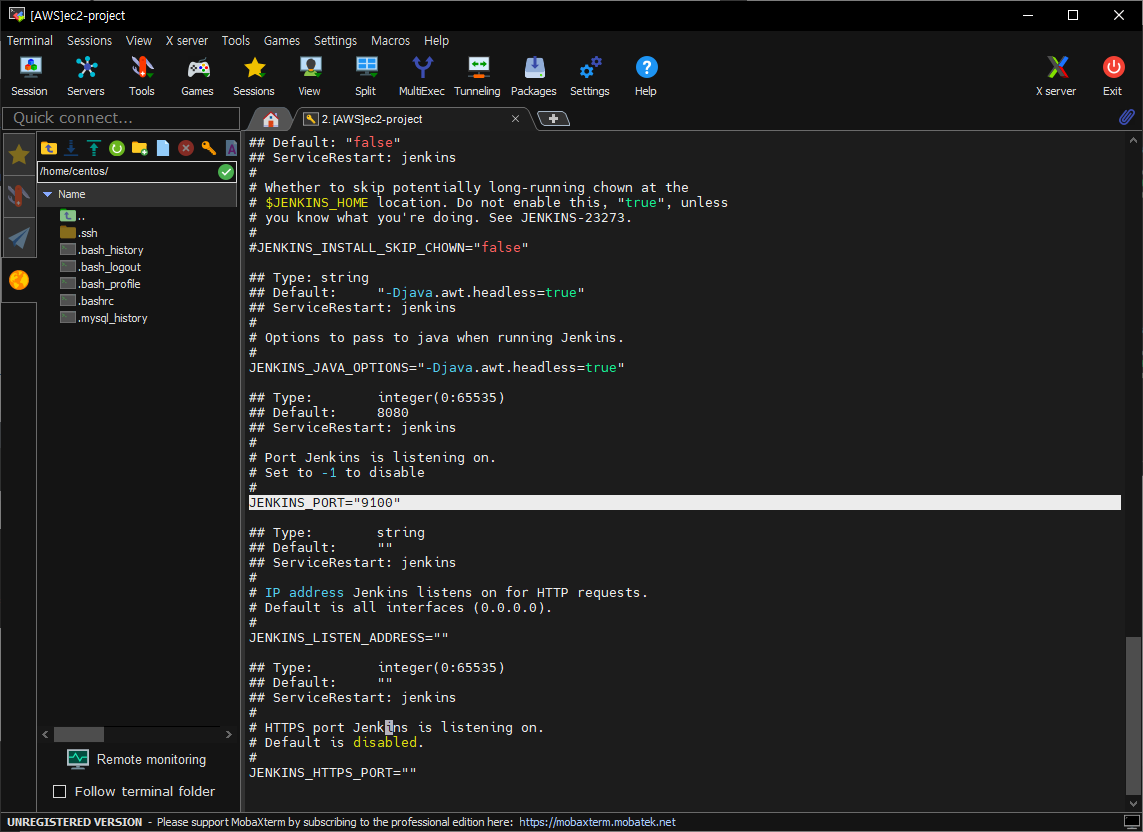The image size is (1143, 832).
Task: Click the file list horizontal scrollbar thumb
Action: tap(79, 734)
